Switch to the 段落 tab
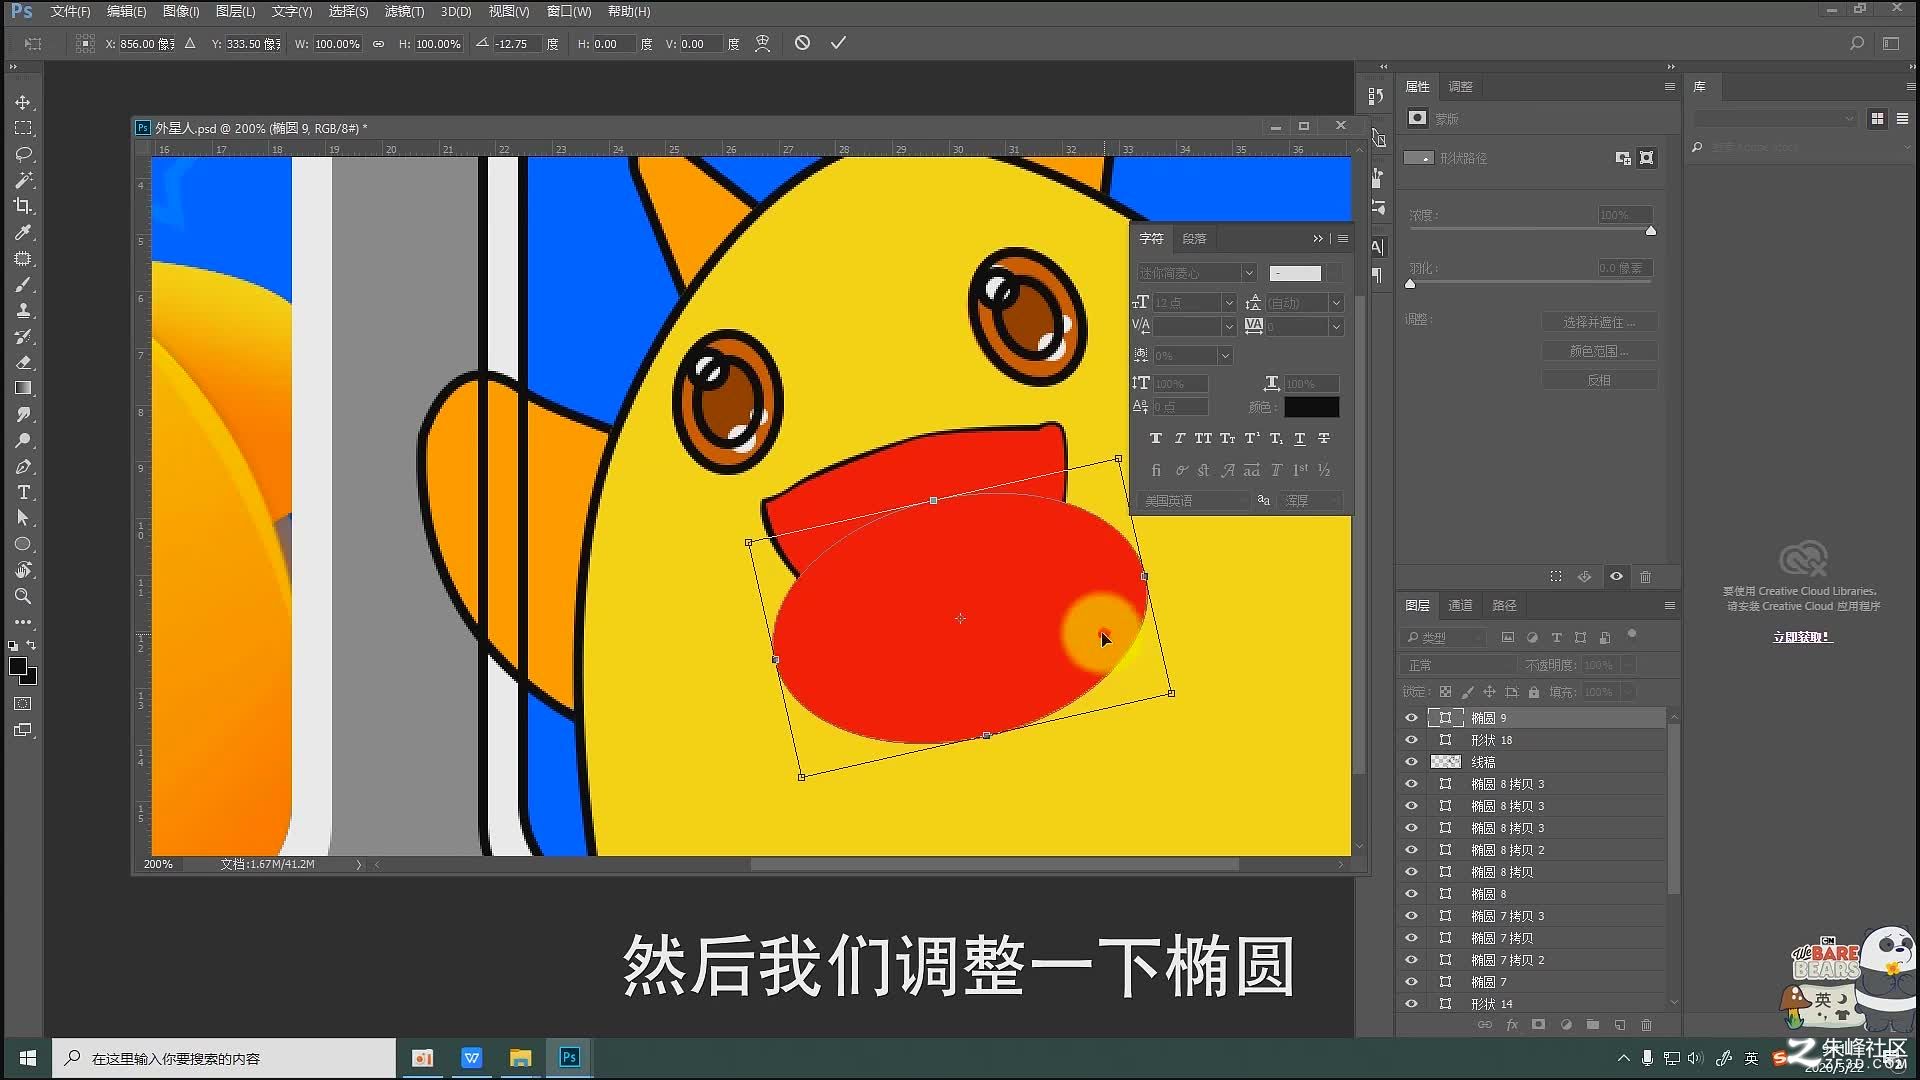 [1194, 239]
